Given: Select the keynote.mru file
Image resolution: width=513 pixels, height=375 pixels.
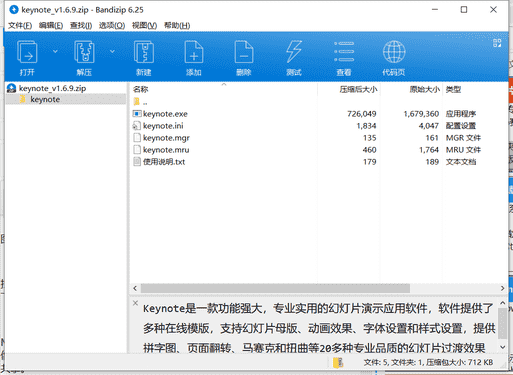Looking at the screenshot, I should [x=166, y=150].
